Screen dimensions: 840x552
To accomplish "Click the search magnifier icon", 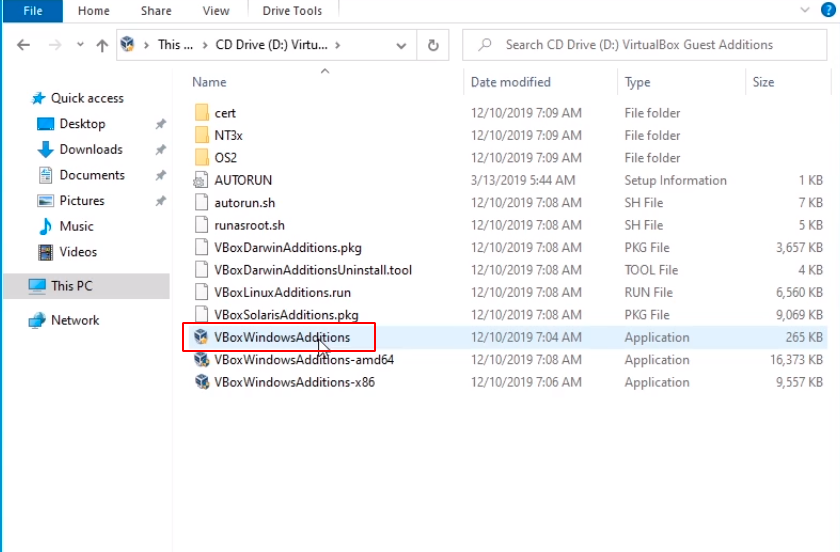I will (x=485, y=44).
